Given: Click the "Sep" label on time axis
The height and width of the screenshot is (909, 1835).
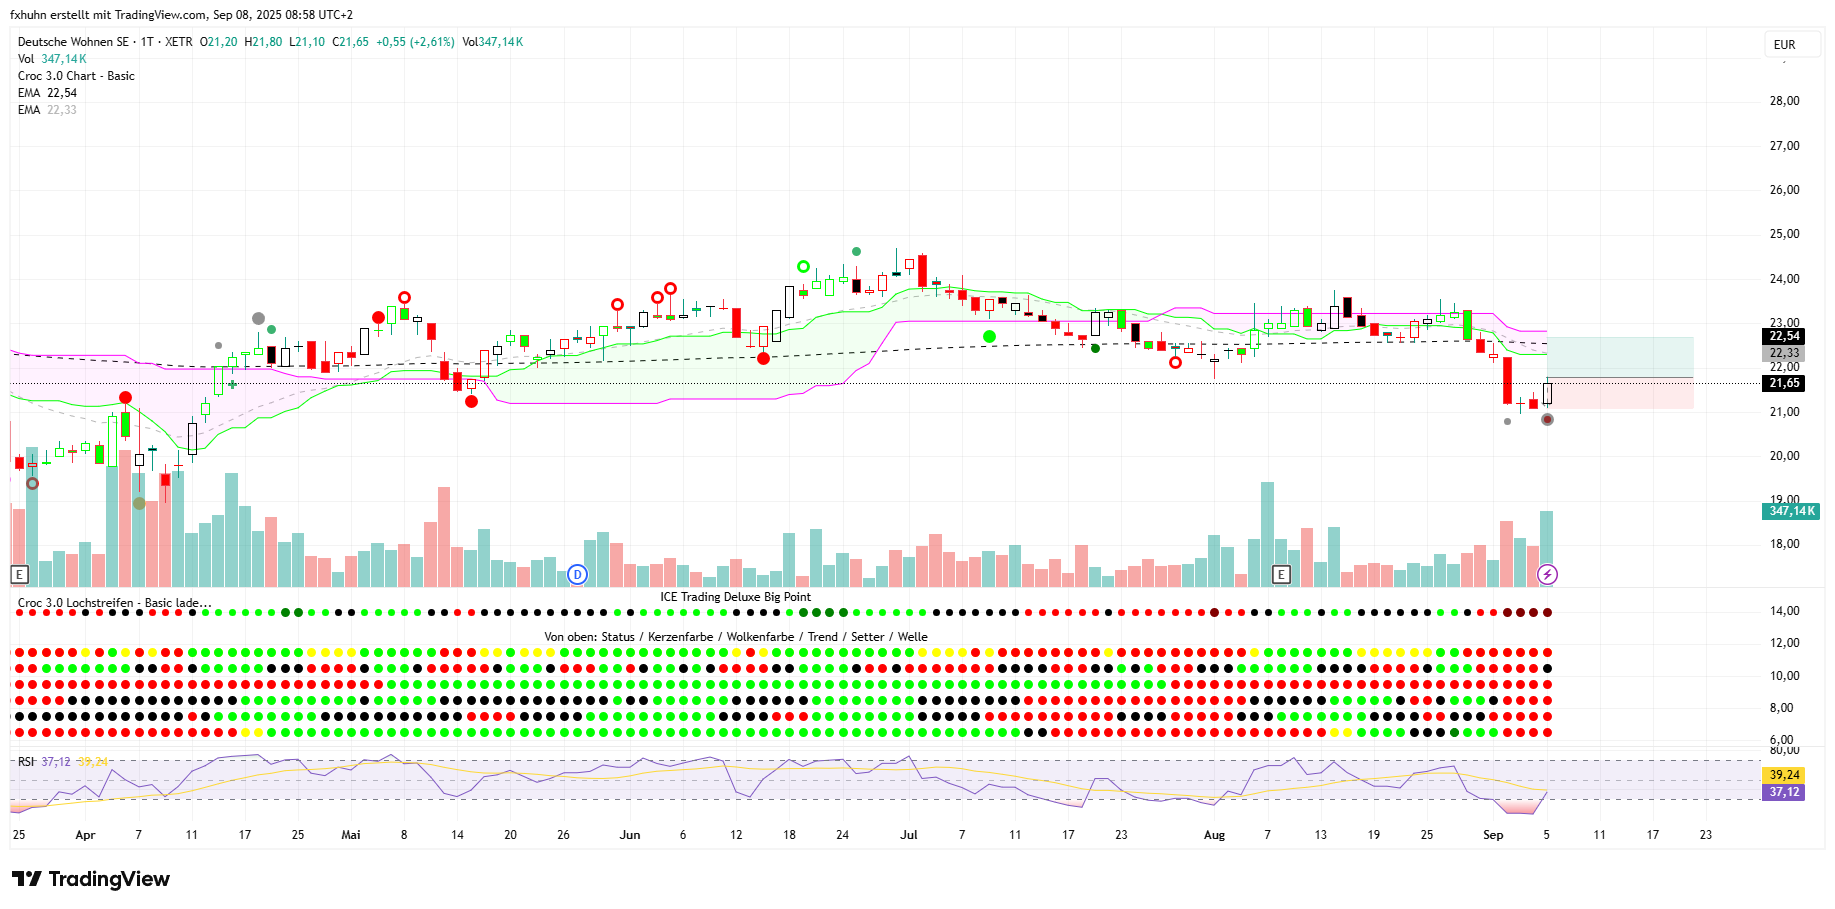Looking at the screenshot, I should [x=1493, y=835].
